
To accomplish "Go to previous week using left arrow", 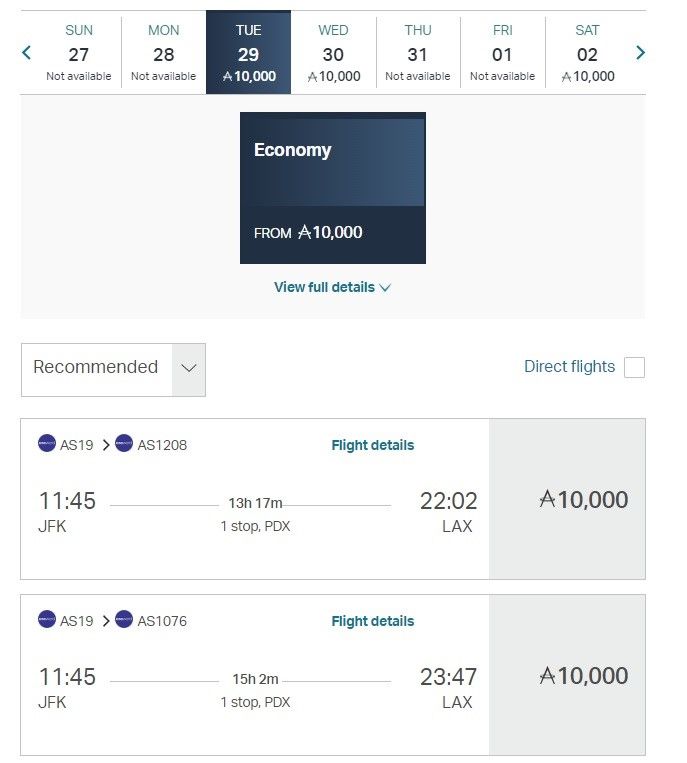I will 27,53.
